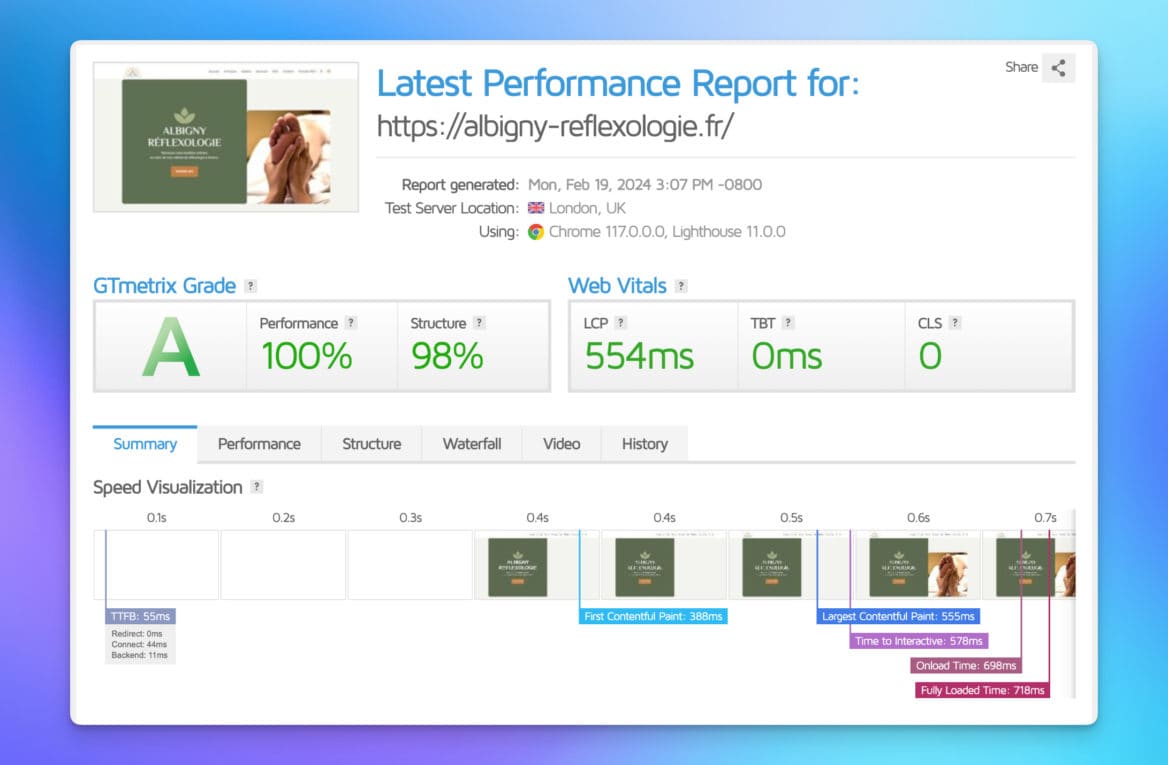The width and height of the screenshot is (1168, 765).
Task: Click the Structure score help icon
Action: click(x=480, y=323)
